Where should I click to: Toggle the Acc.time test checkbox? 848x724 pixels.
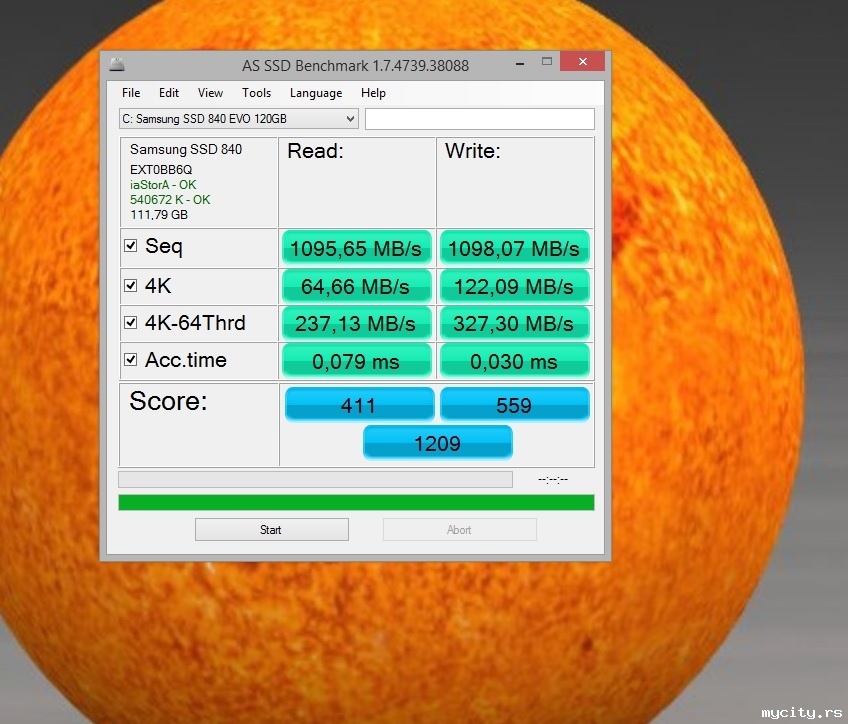click(131, 360)
